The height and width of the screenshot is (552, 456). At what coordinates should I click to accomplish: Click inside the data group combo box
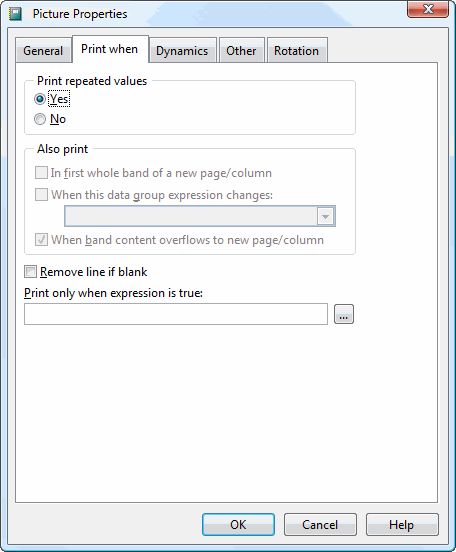(200, 216)
